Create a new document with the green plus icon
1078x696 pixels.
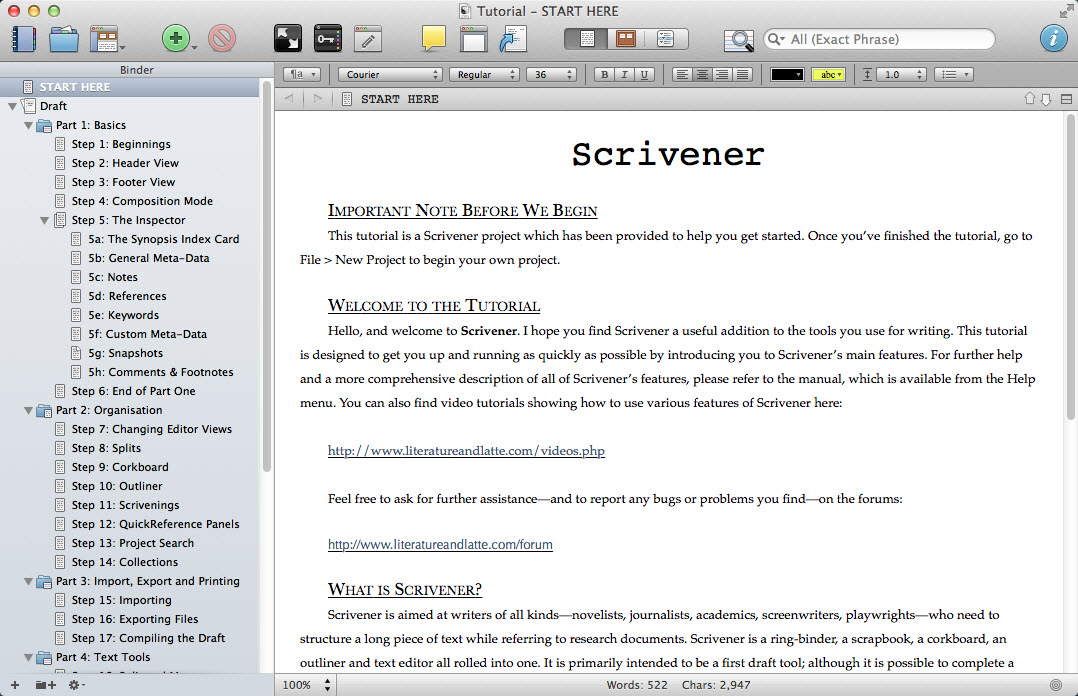click(x=177, y=37)
